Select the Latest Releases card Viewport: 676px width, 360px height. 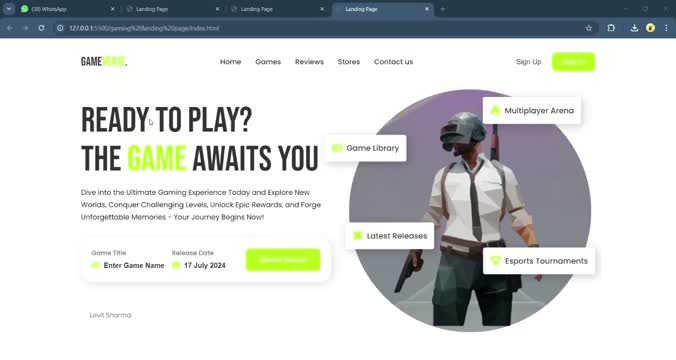(x=390, y=236)
